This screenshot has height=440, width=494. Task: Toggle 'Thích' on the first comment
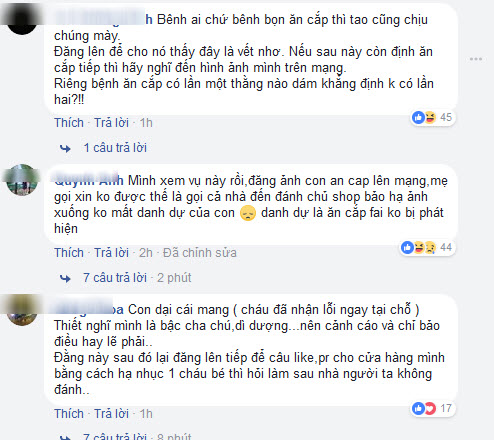point(69,123)
